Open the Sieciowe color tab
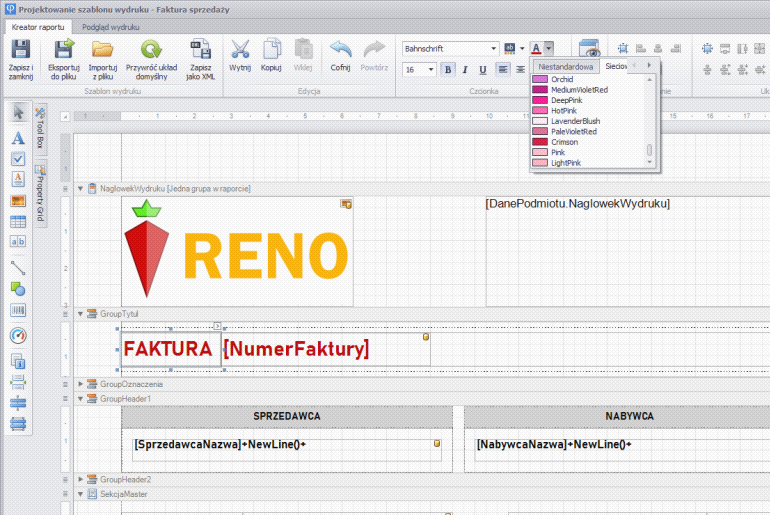This screenshot has height=515, width=770. click(x=615, y=66)
